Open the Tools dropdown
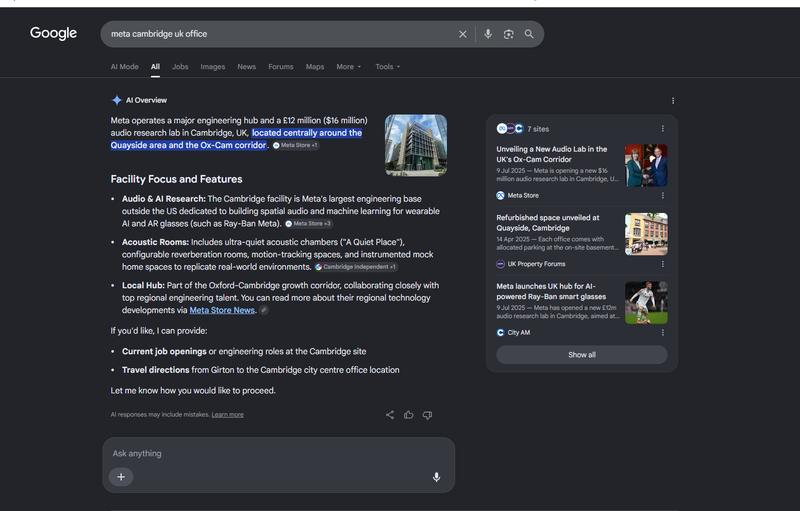The height and width of the screenshot is (511, 800). tap(388, 67)
